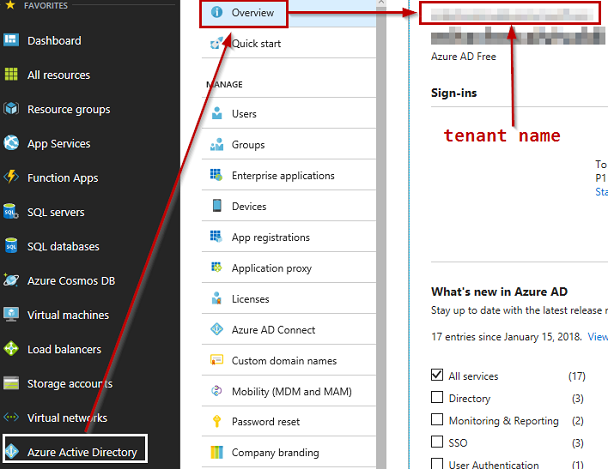
Task: Click the Function Apps lightning icon
Action: click(11, 177)
